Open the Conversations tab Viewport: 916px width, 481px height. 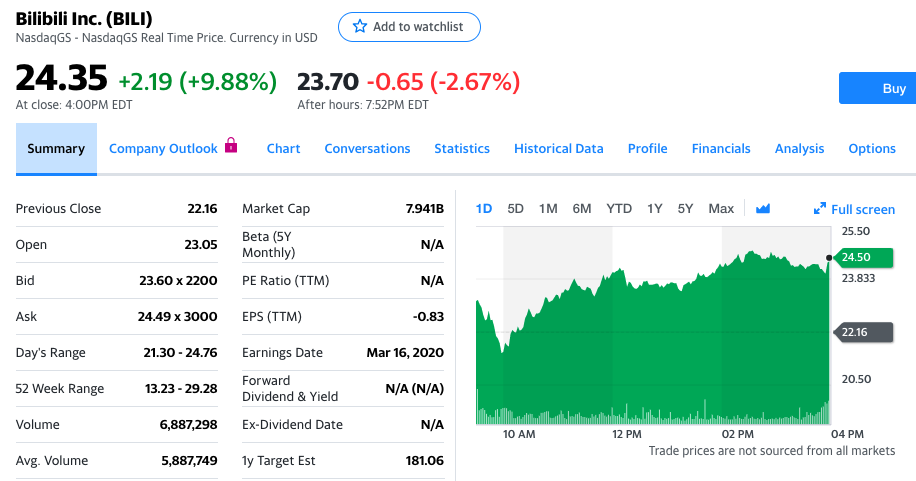coord(367,148)
